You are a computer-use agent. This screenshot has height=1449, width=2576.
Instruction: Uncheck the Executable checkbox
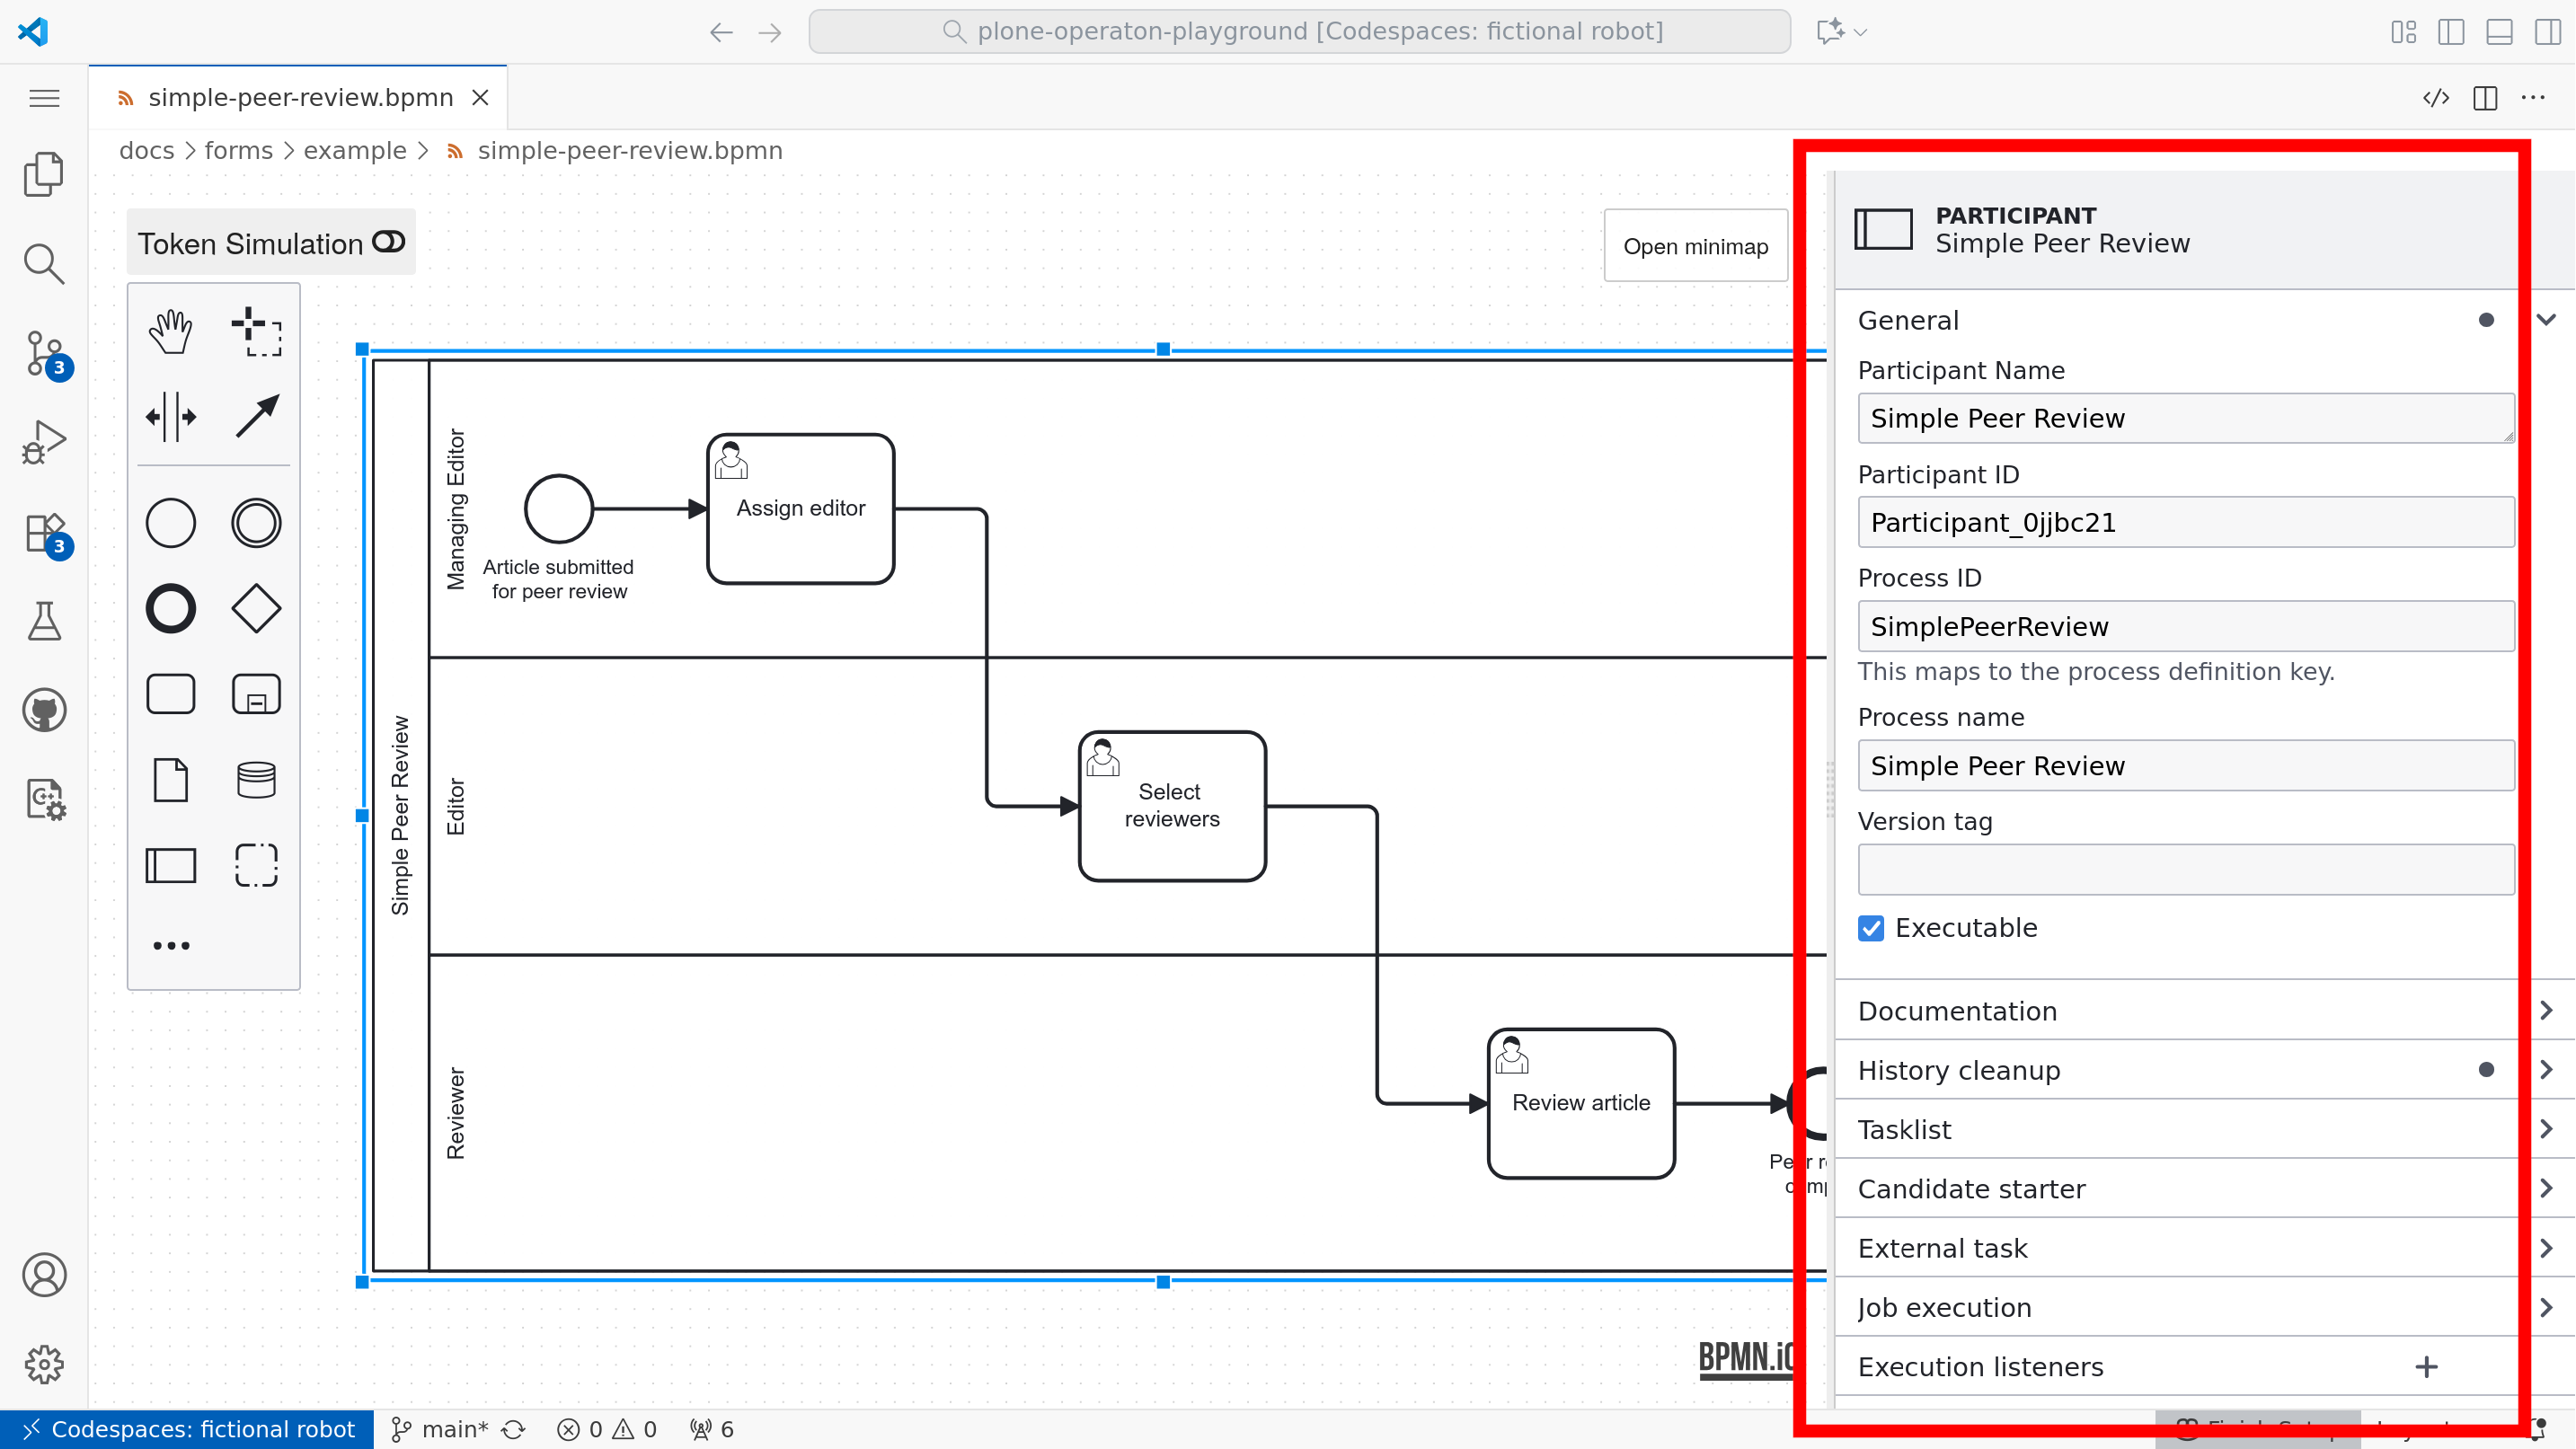tap(1870, 928)
